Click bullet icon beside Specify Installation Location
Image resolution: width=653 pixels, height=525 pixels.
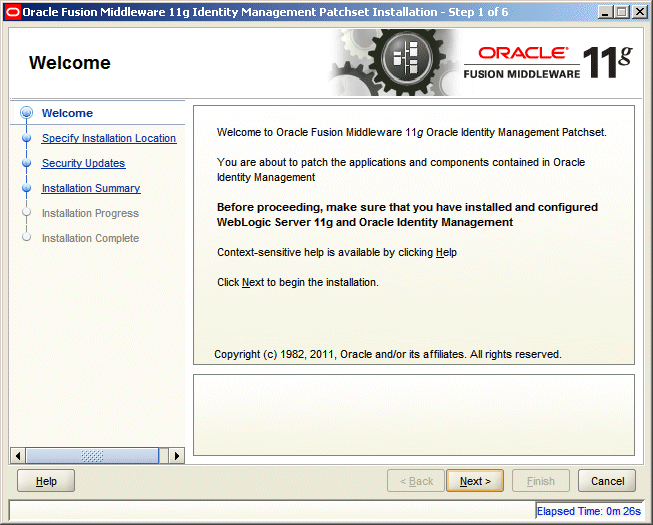tap(26, 138)
